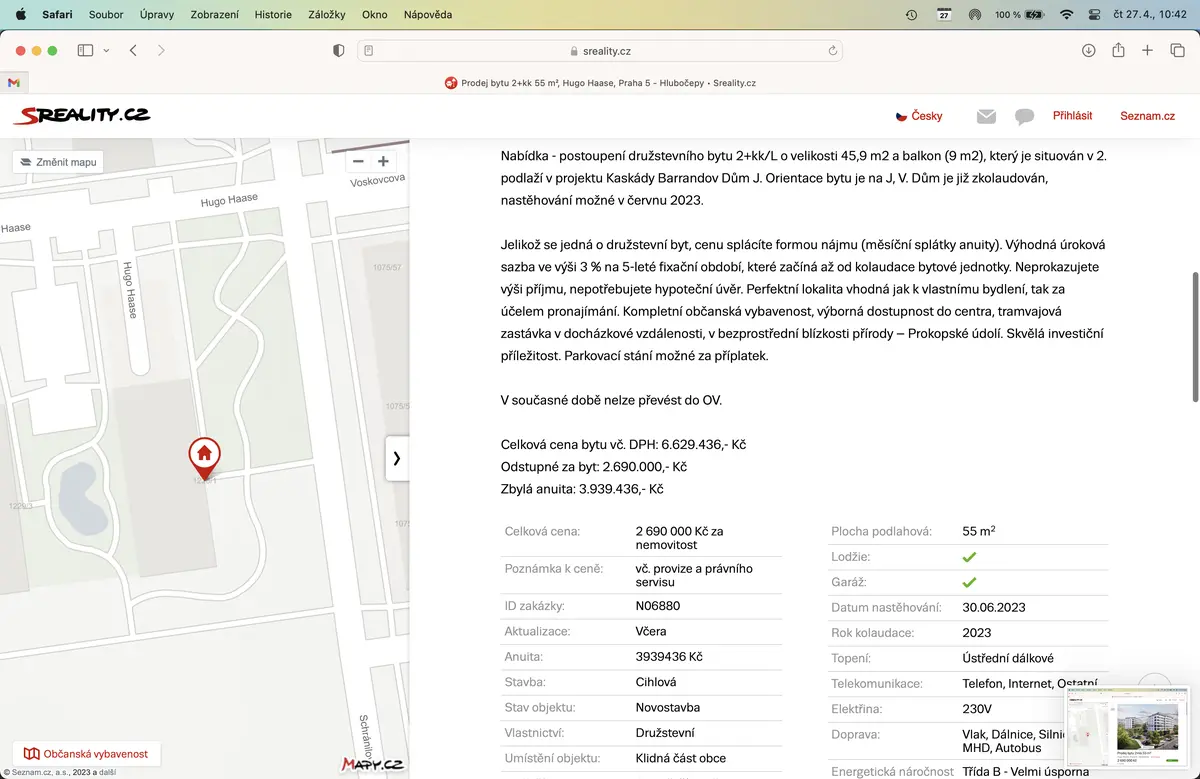Show battery status at 100 %
The image size is (1200, 779).
tap(1019, 15)
